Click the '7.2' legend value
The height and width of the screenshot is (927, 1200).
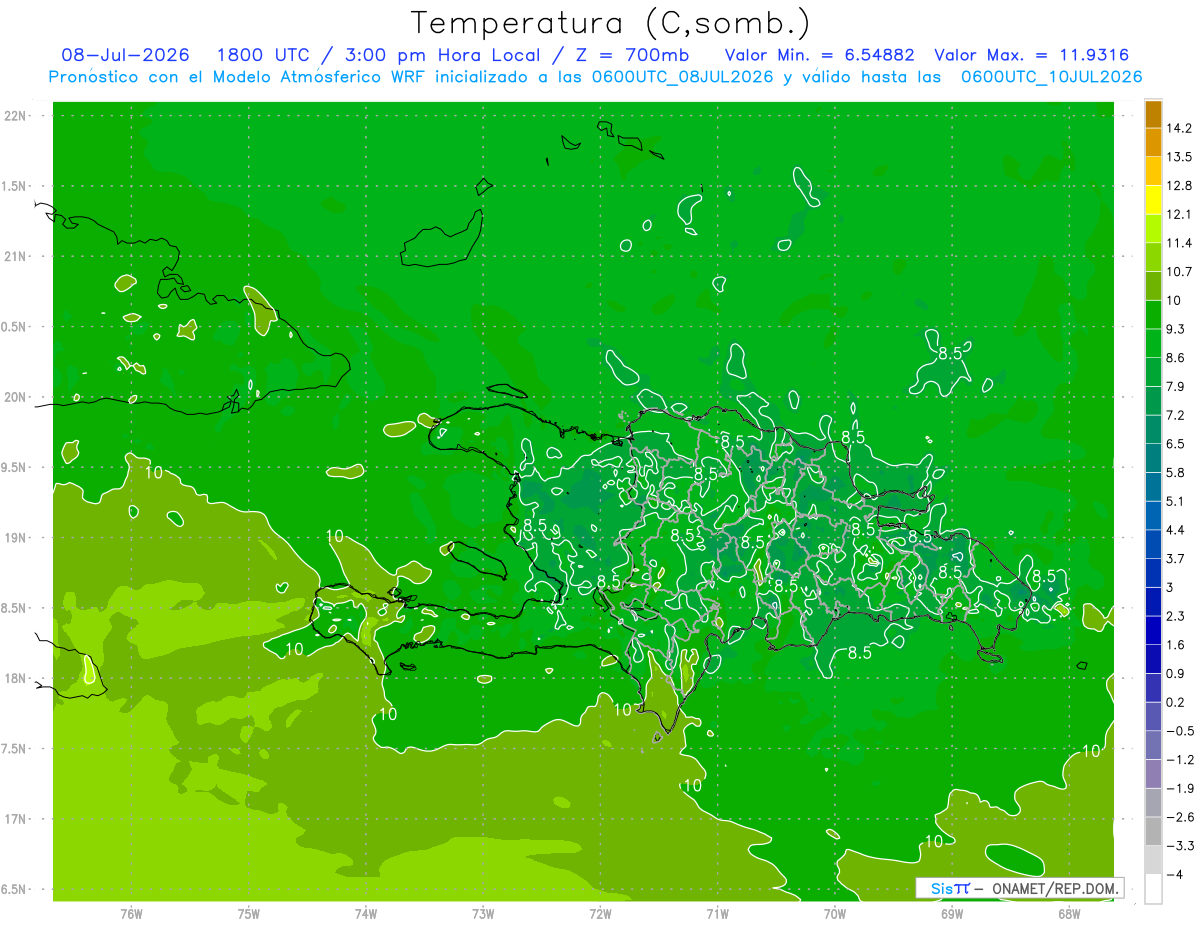(x=1177, y=415)
